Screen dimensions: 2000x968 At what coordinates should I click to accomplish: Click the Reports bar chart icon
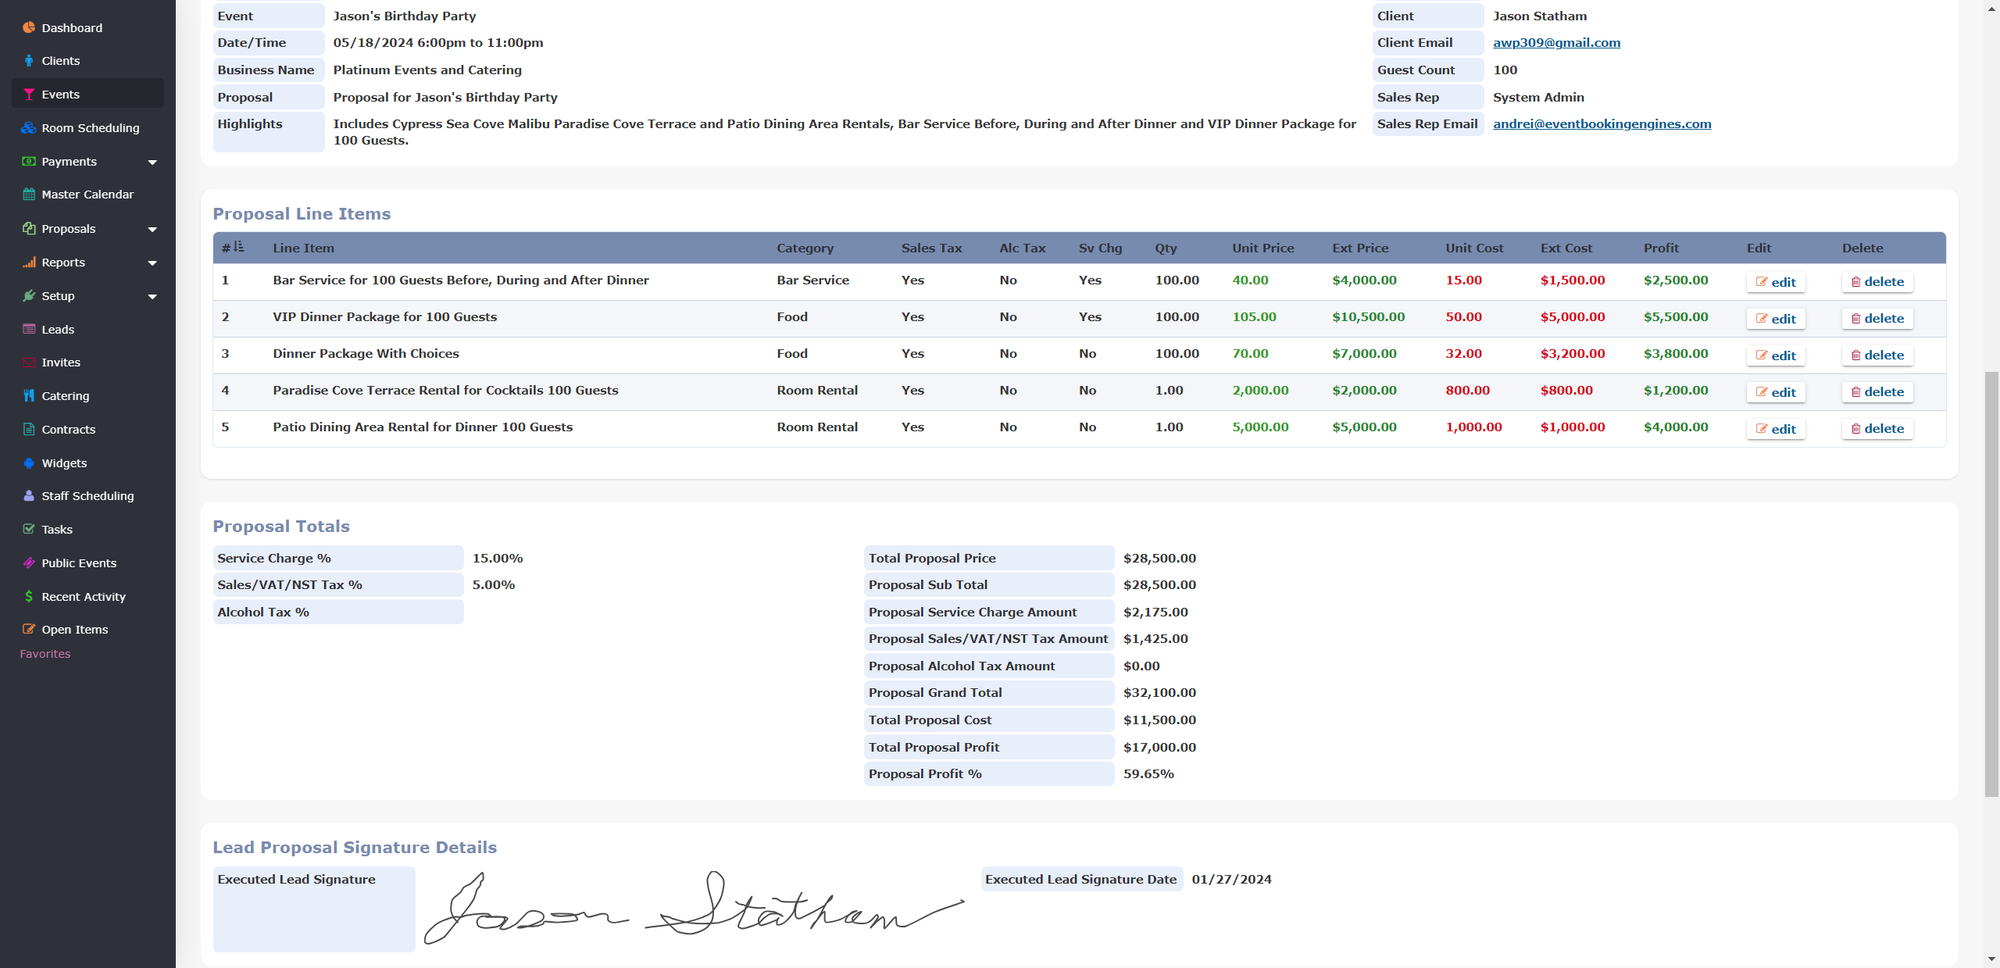pos(29,262)
